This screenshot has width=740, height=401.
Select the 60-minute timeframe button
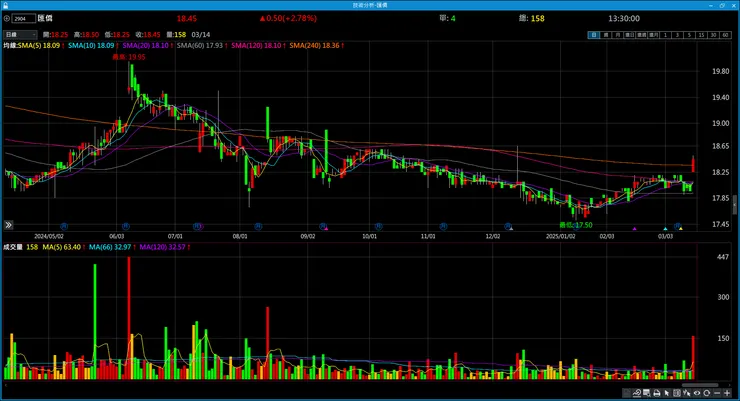tap(725, 35)
